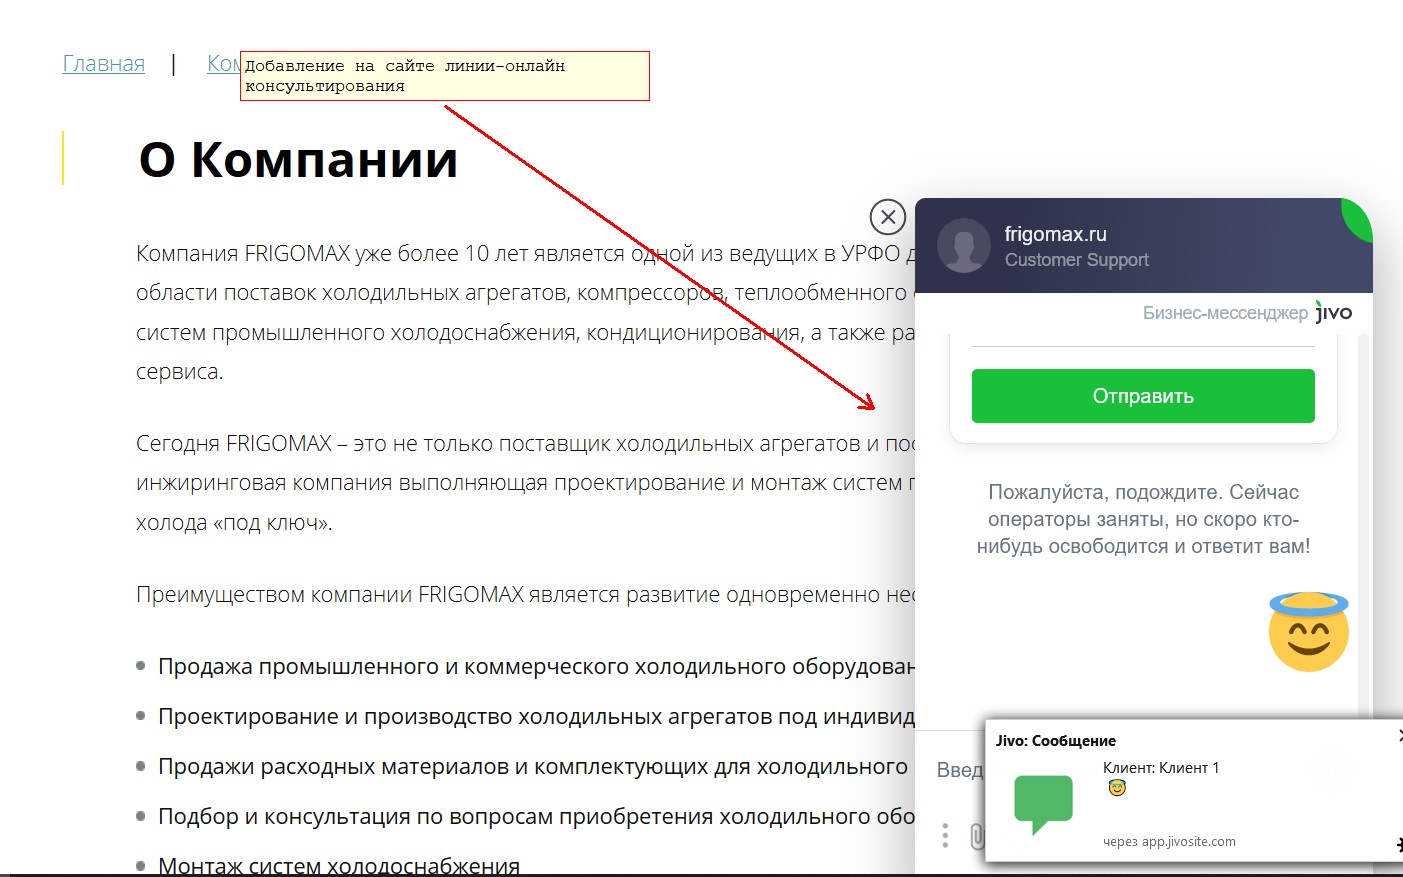This screenshot has height=877, width=1403.
Task: Close the Jivo: Сообщение notification popup
Action: click(x=1399, y=737)
